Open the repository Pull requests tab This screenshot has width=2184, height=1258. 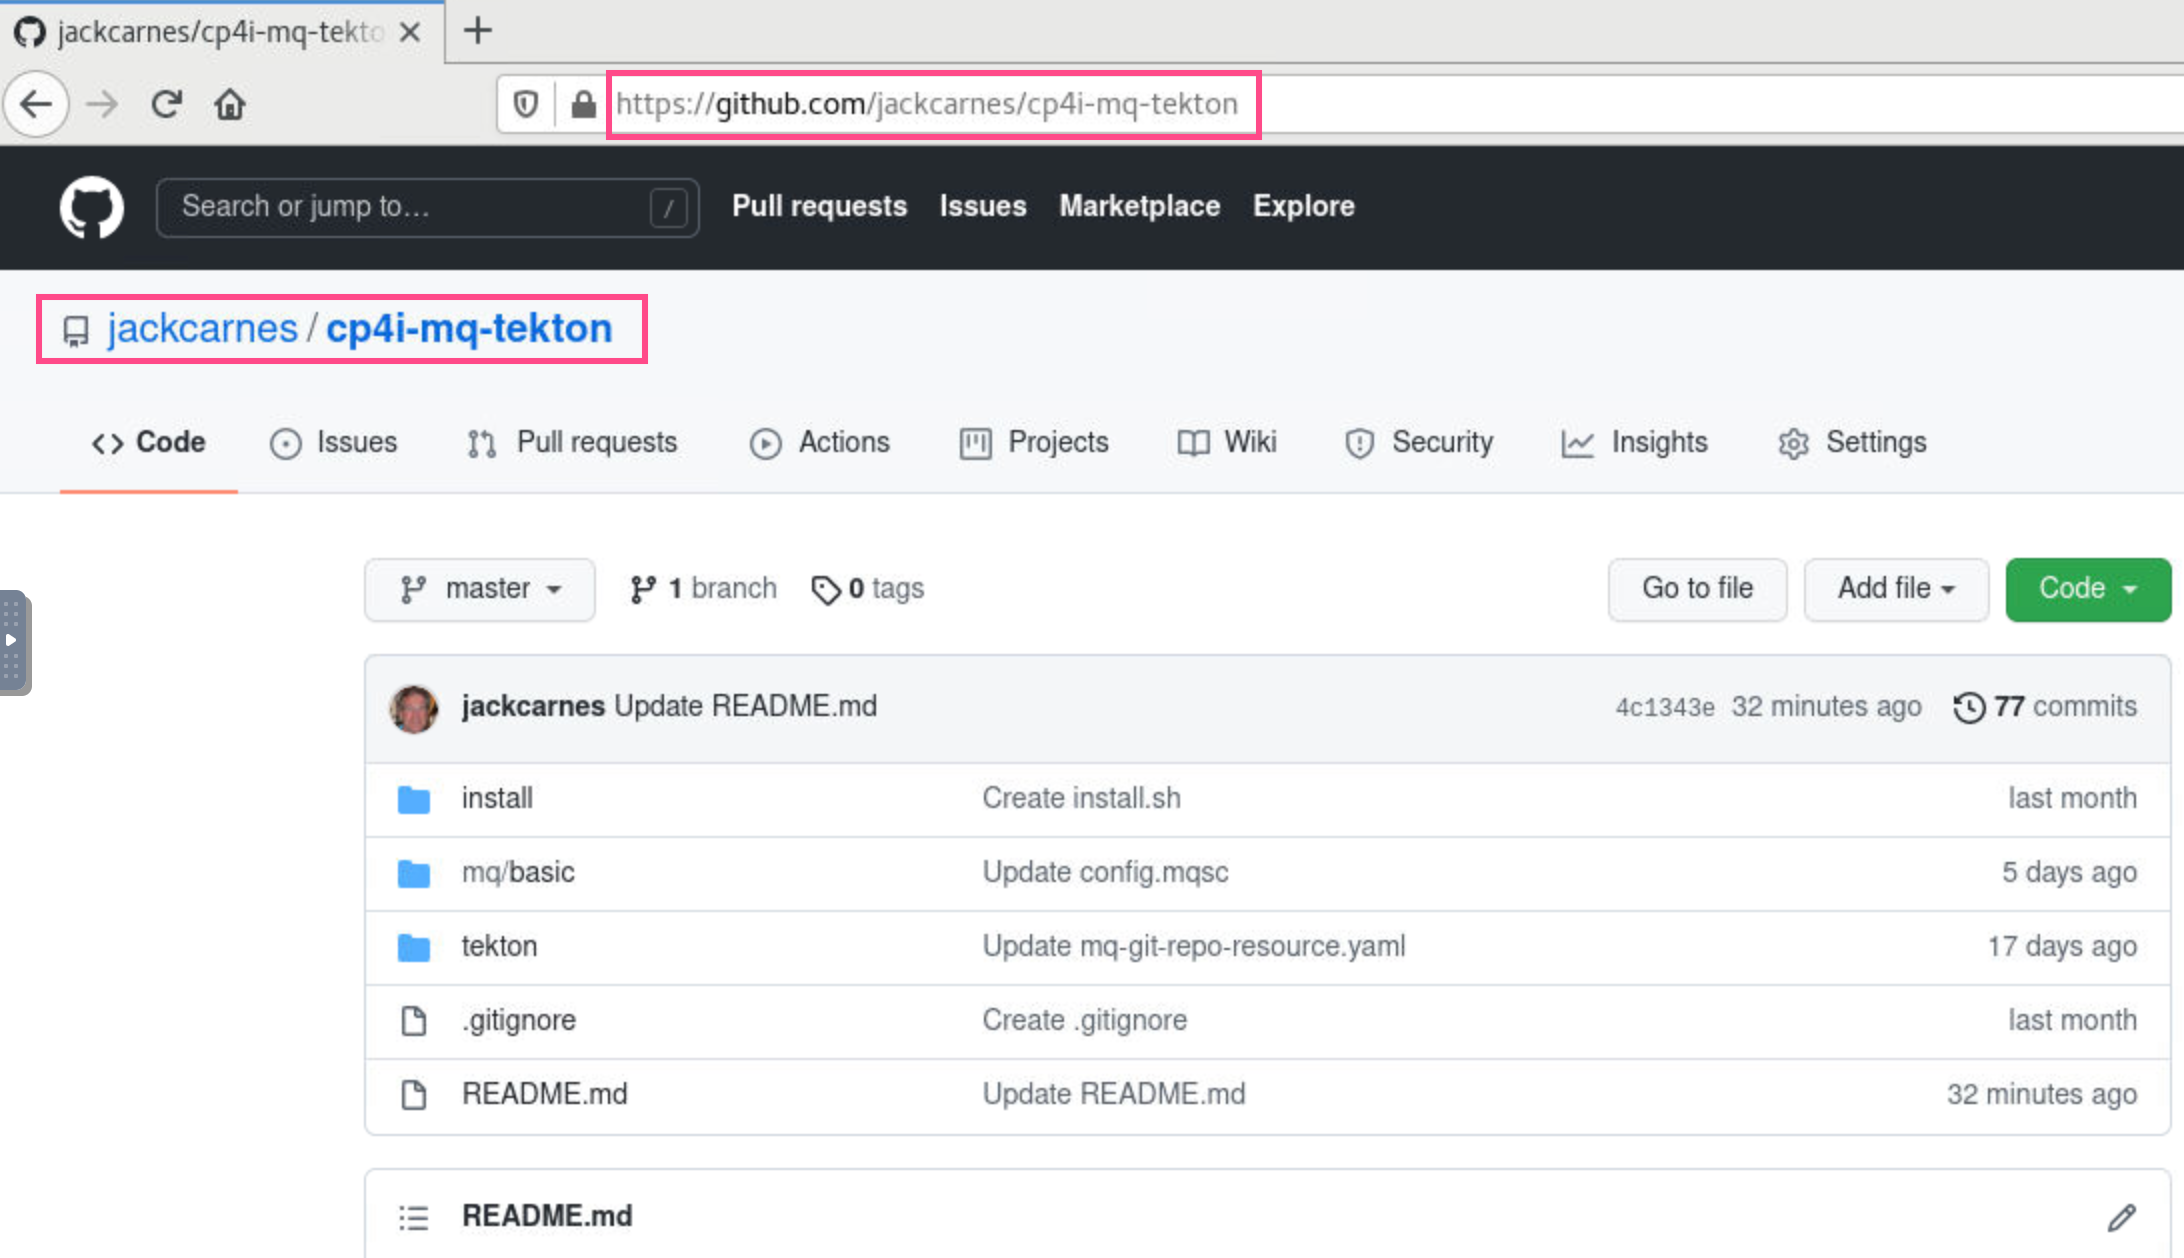tap(572, 442)
